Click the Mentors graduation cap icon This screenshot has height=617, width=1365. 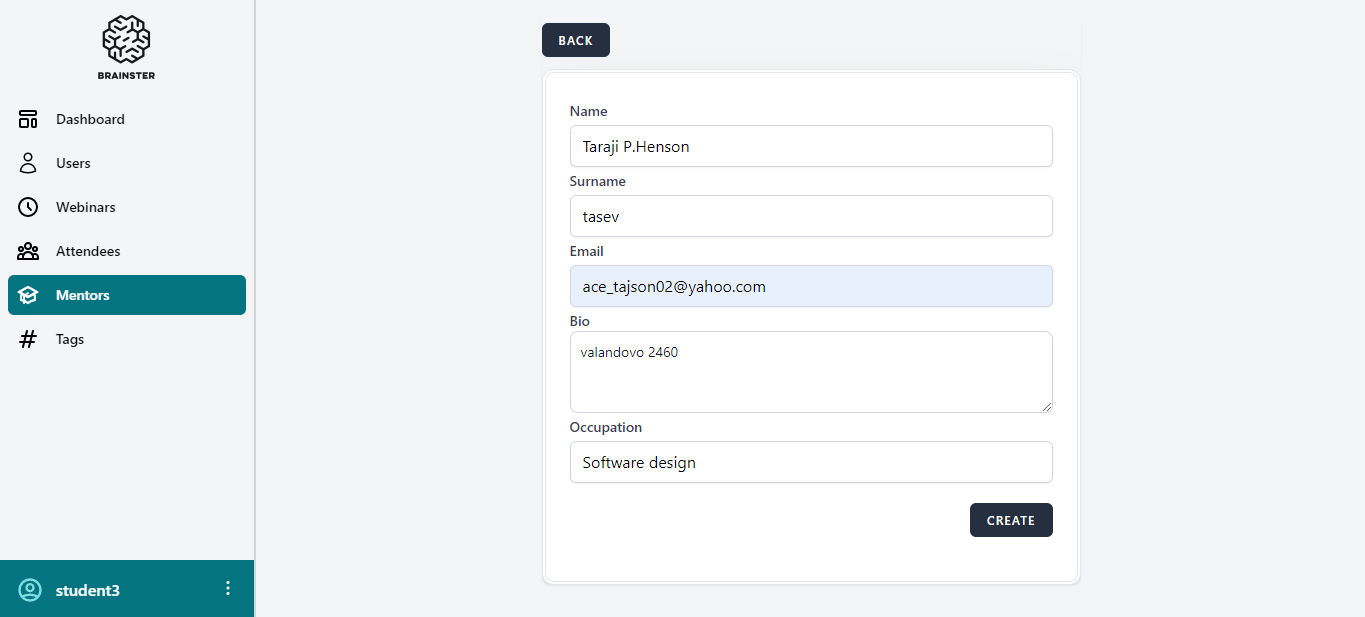pos(28,295)
